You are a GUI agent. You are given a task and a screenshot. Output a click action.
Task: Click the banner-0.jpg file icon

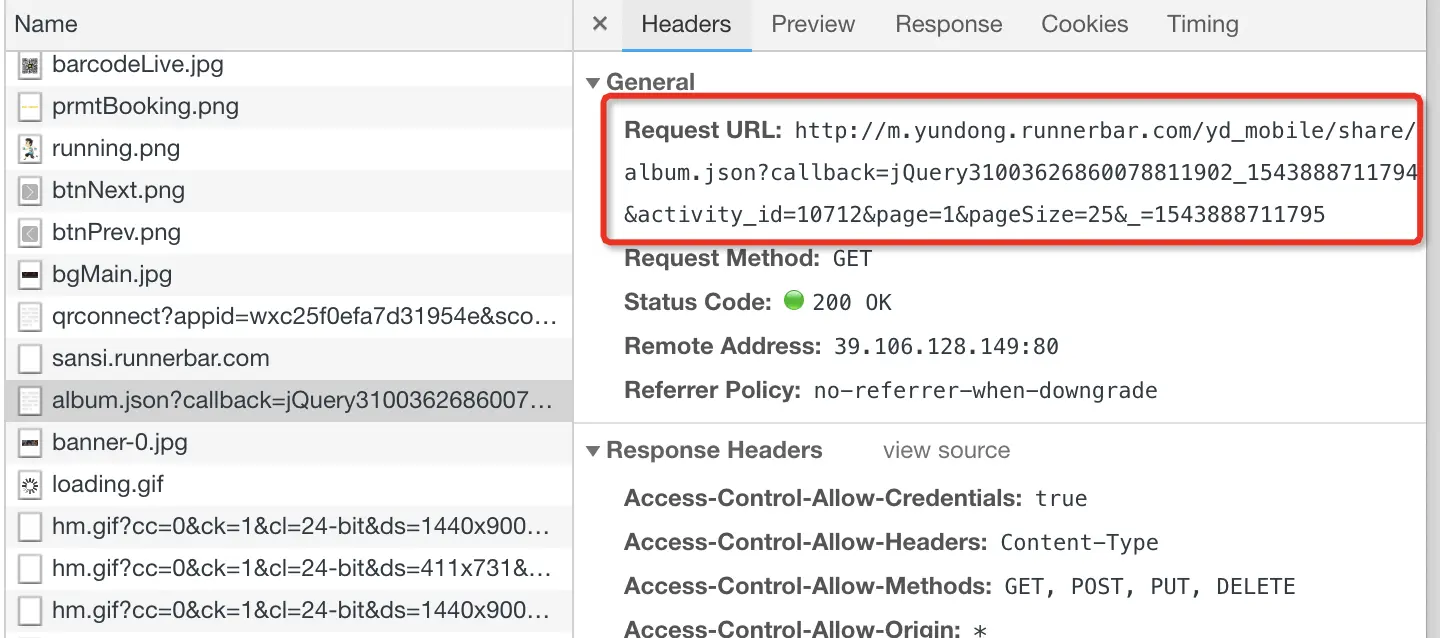(x=30, y=443)
